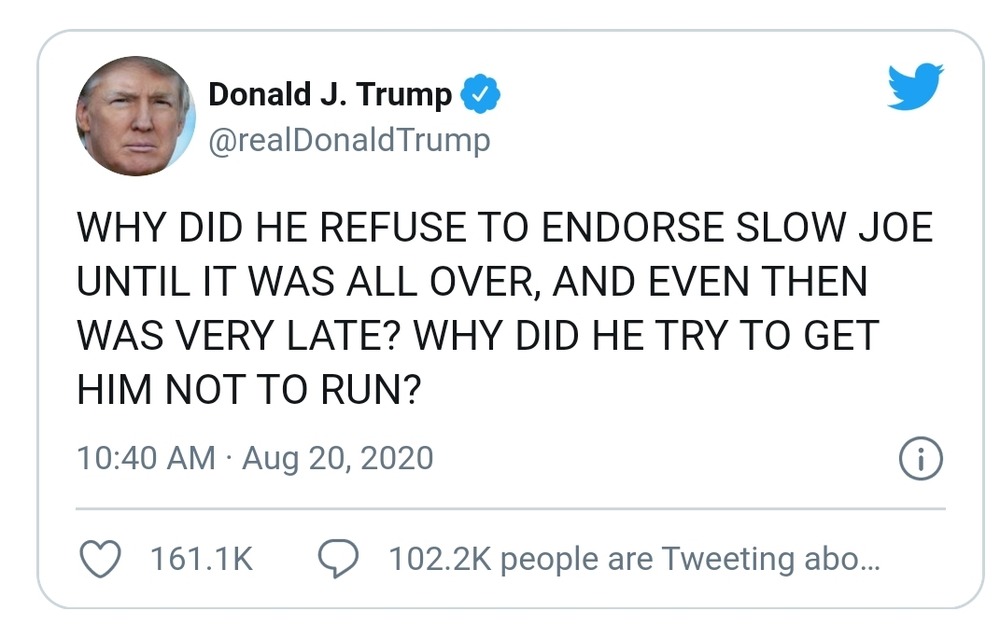Click the display name Donald J. Trump
This screenshot has height=625, width=1000.
330,96
